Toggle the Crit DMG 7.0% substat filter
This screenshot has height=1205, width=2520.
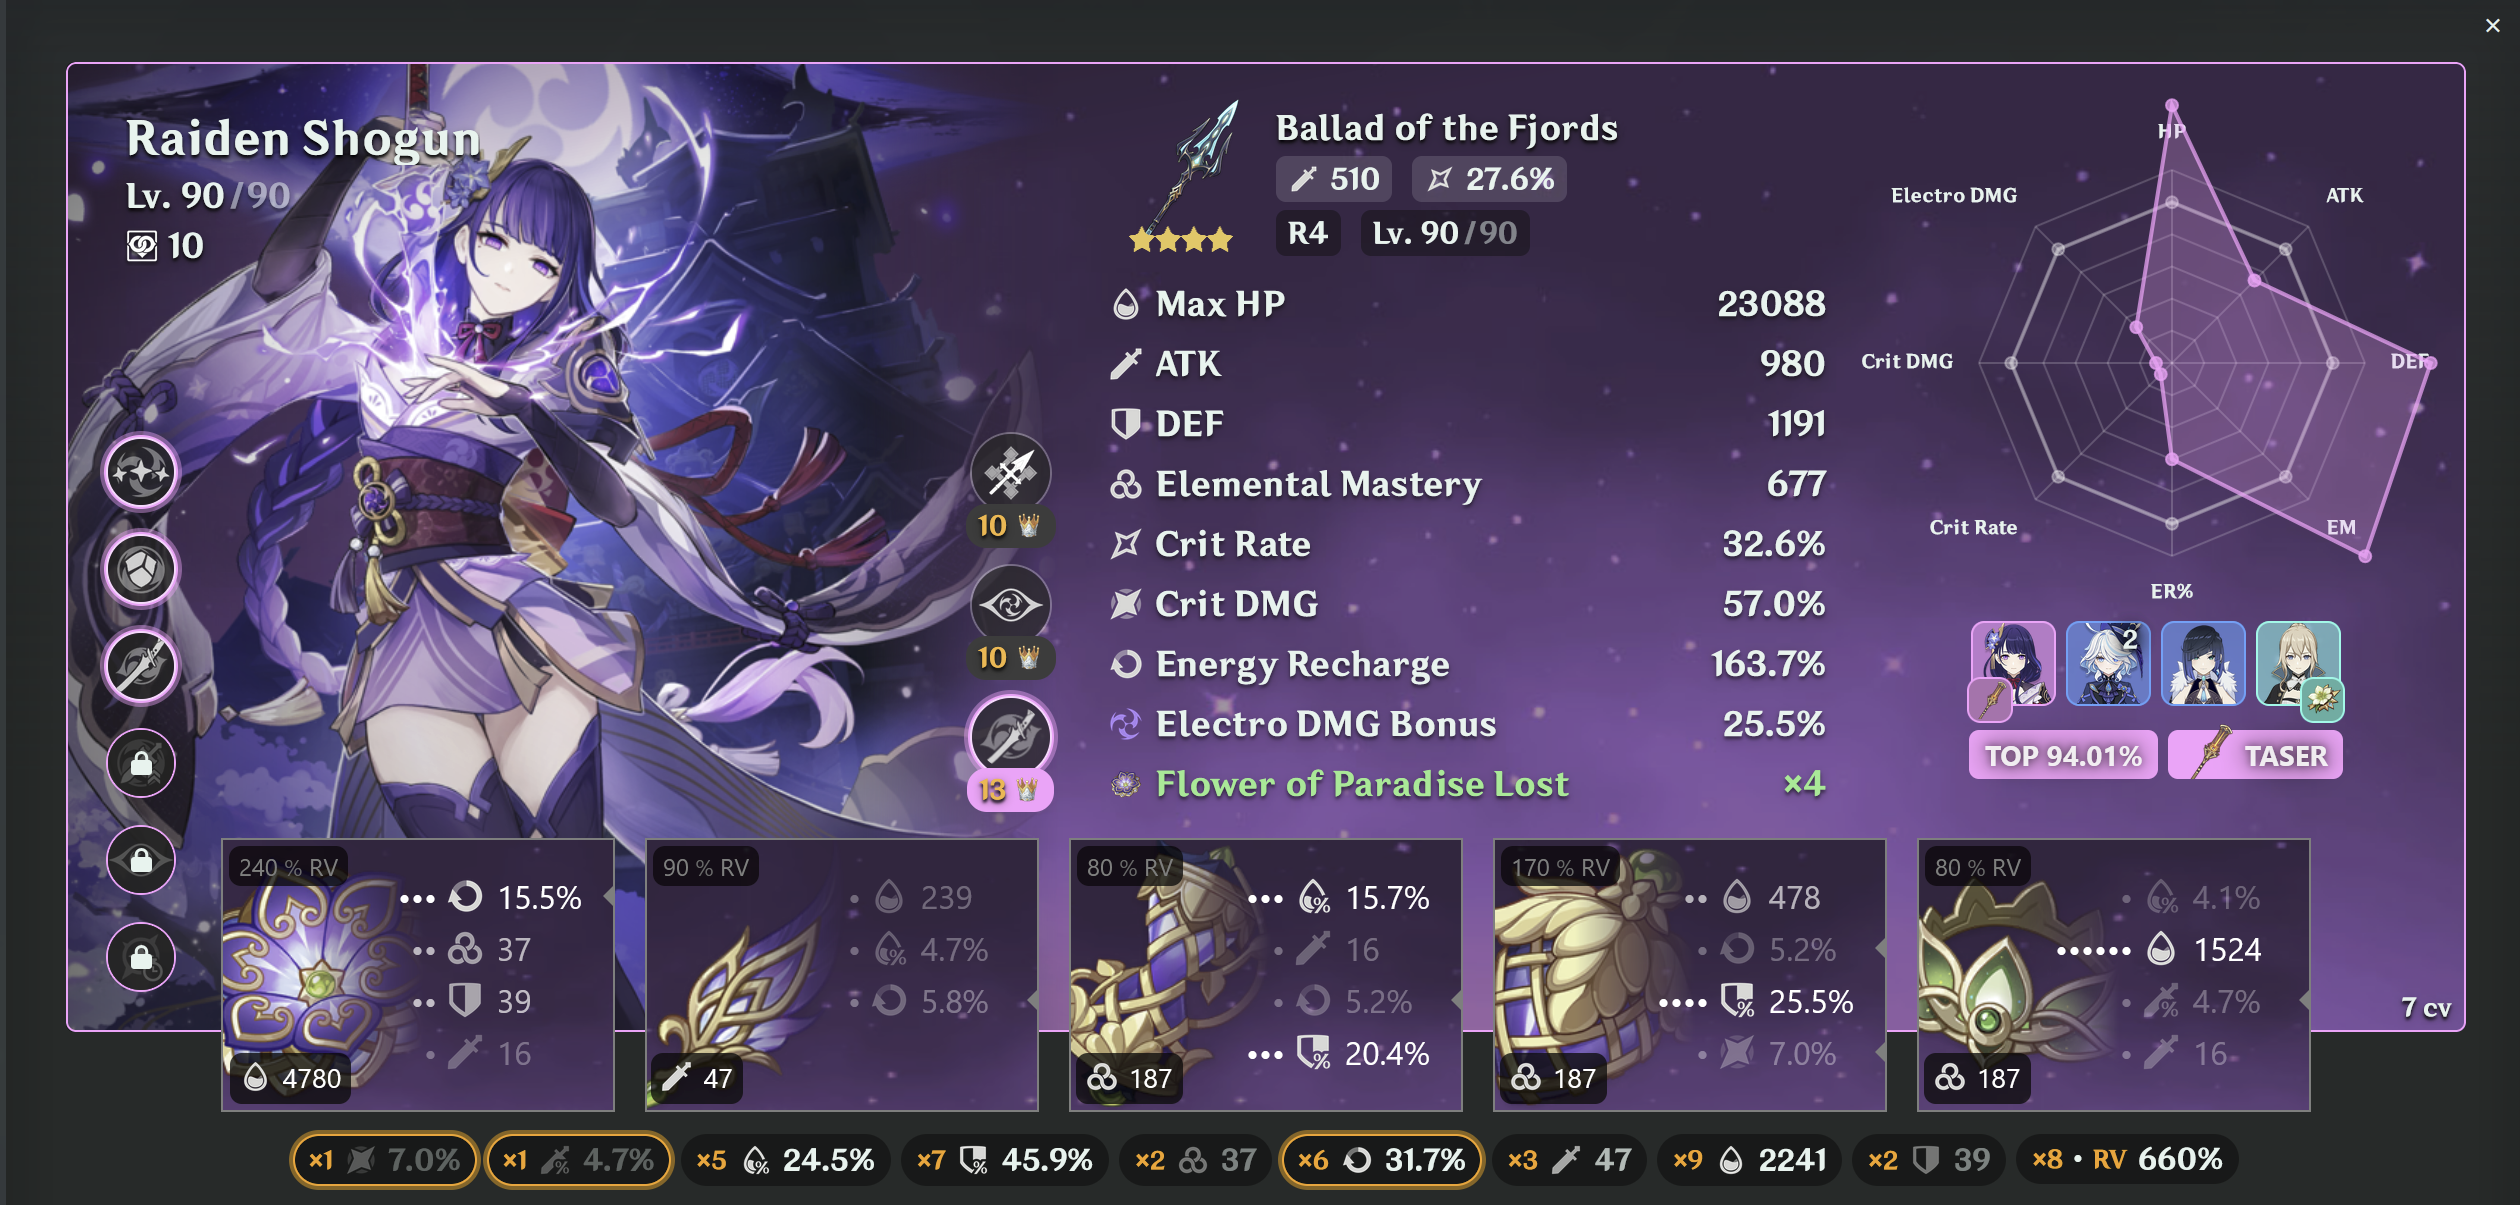[x=384, y=1160]
